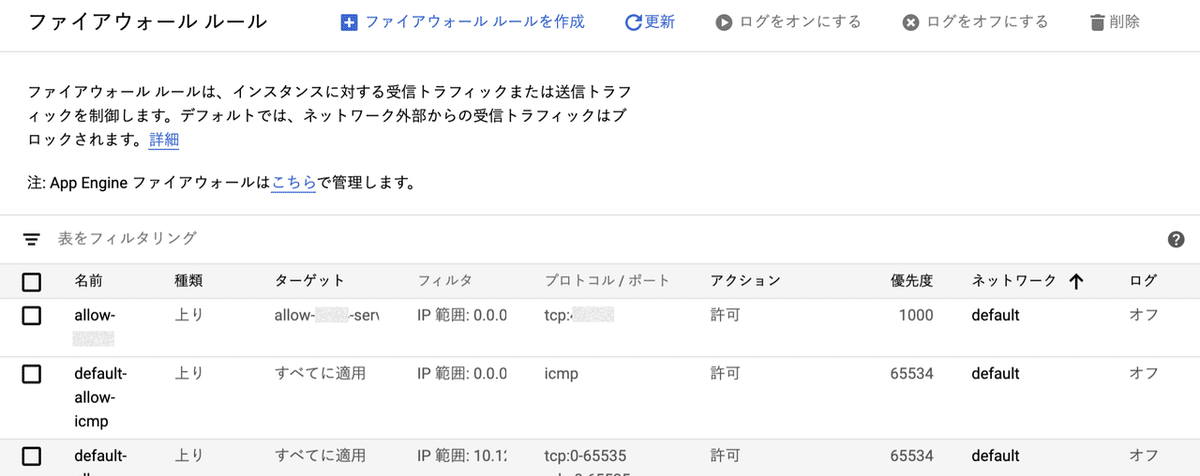Open the 詳細 link
Viewport: 1200px width, 476px height.
point(164,140)
